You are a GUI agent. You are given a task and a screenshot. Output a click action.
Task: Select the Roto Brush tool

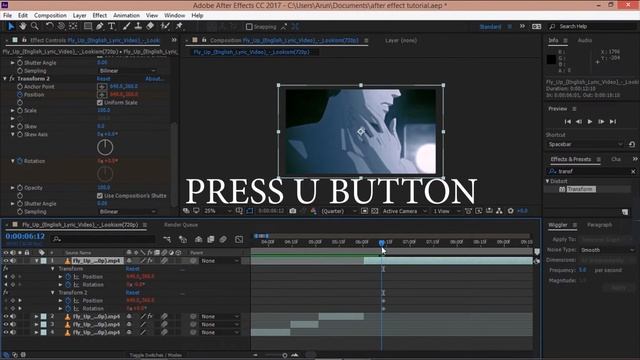coord(165,27)
